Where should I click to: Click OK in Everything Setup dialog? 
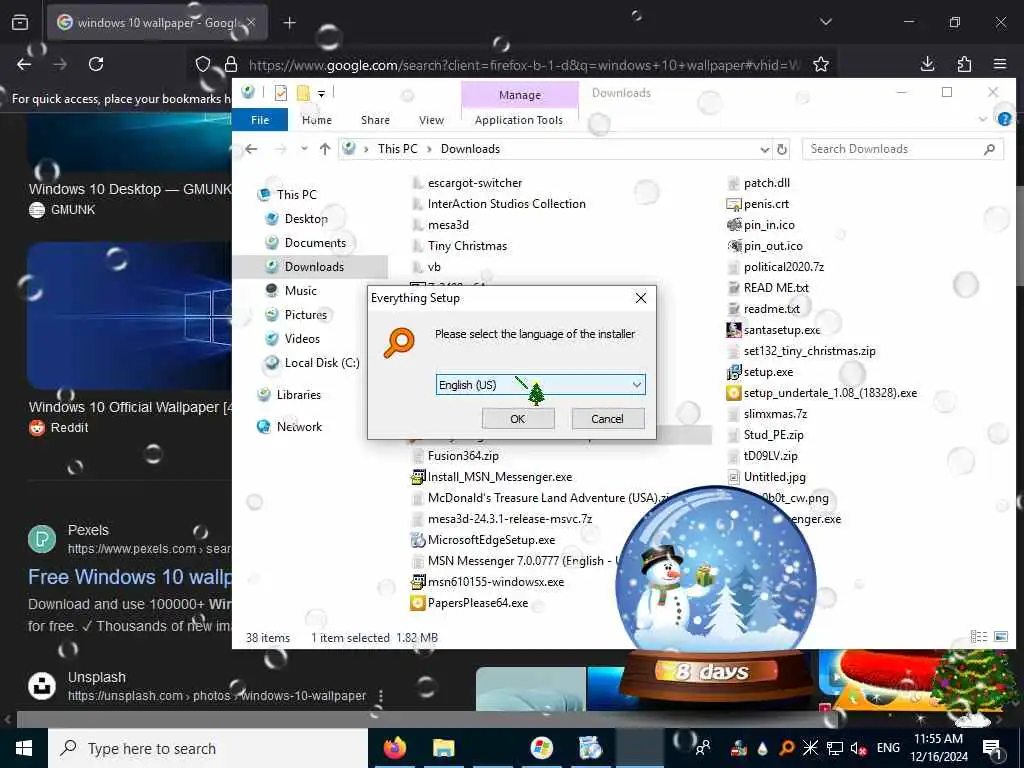click(518, 419)
